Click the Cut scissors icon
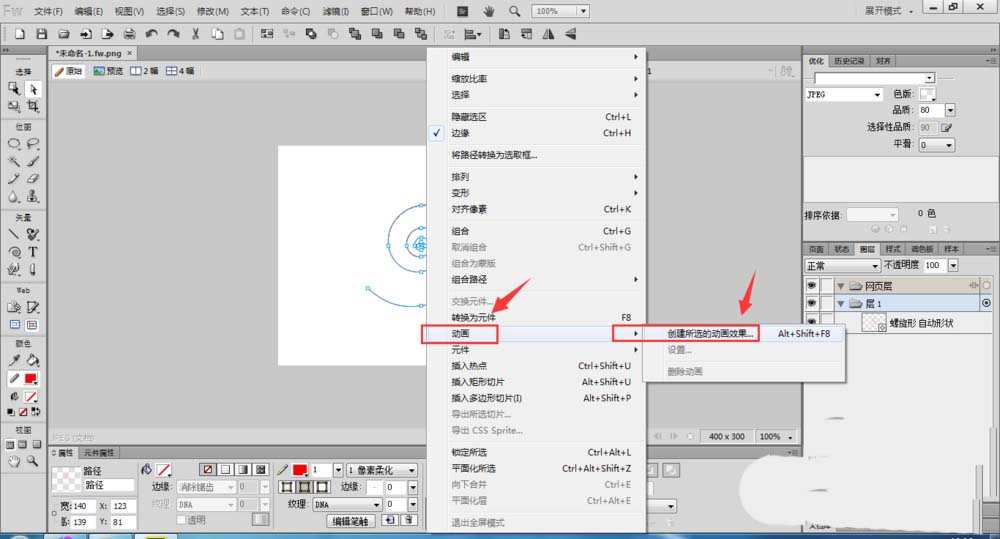The width and height of the screenshot is (1000, 539). tap(196, 34)
